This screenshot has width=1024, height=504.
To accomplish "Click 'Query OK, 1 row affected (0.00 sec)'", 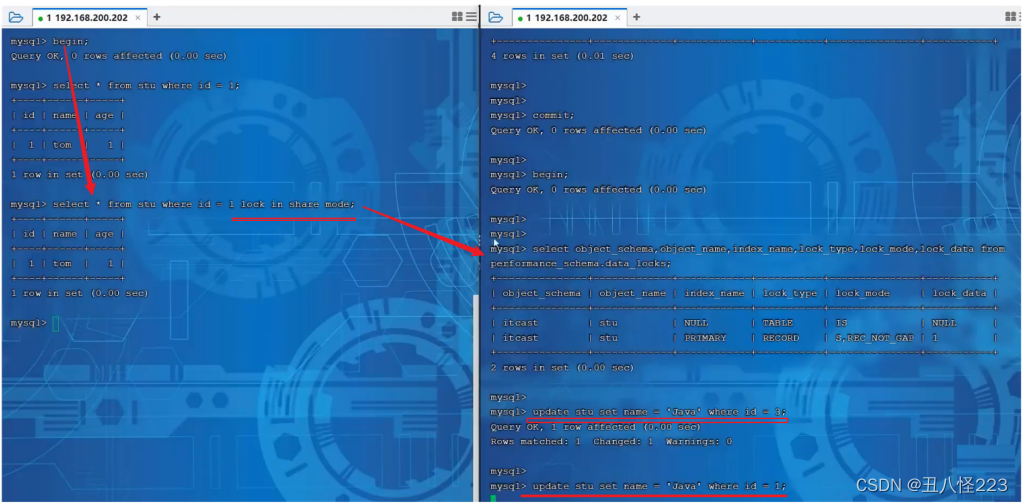I will tap(596, 427).
